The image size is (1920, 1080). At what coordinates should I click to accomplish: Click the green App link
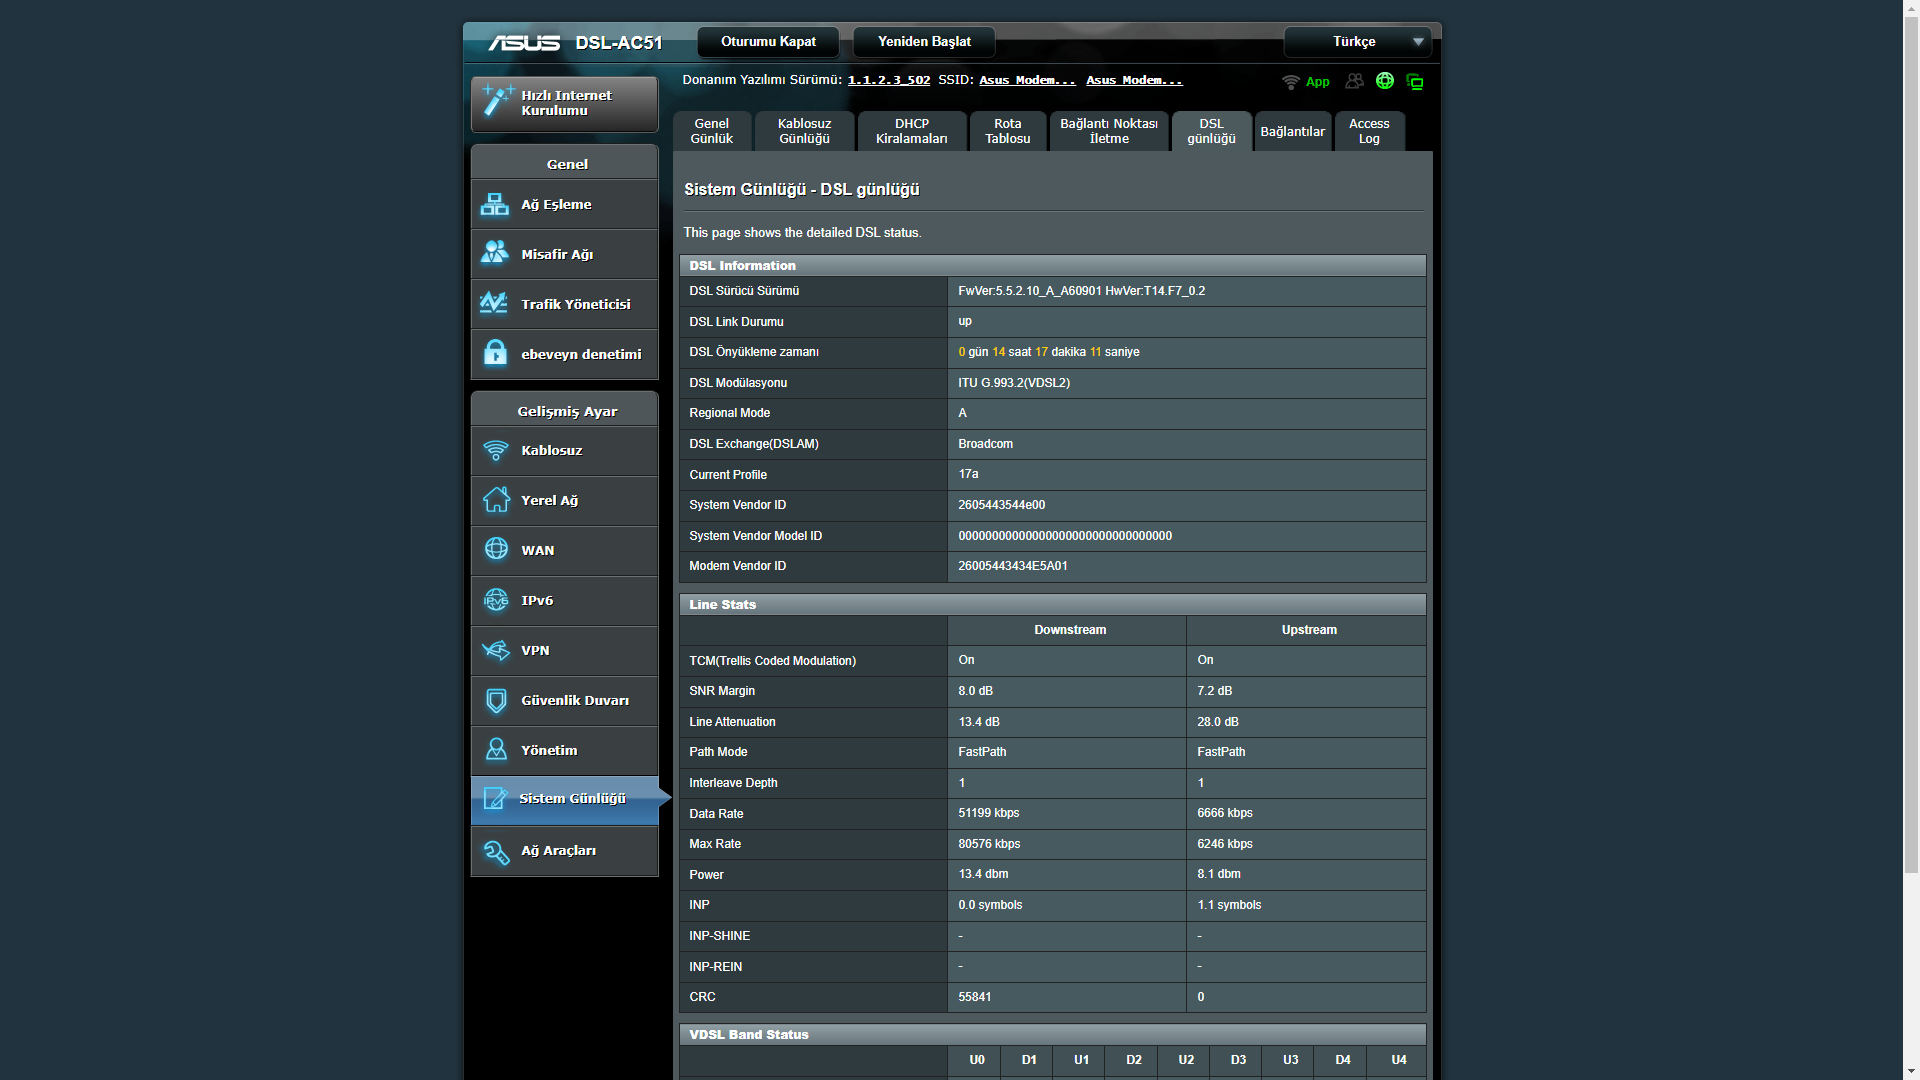(x=1318, y=82)
